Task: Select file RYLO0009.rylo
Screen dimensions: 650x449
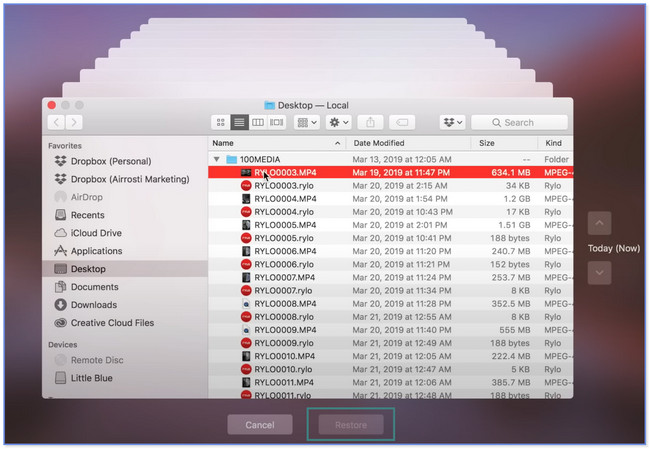Action: tap(390, 343)
